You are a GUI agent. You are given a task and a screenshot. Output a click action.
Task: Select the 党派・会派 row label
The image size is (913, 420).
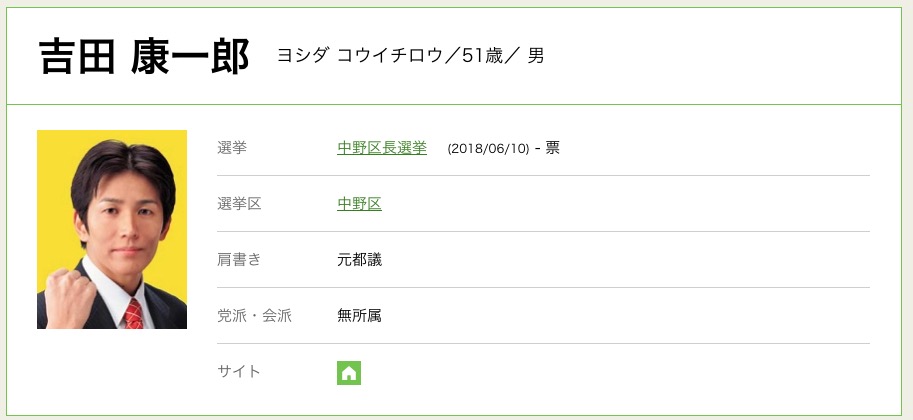click(254, 316)
